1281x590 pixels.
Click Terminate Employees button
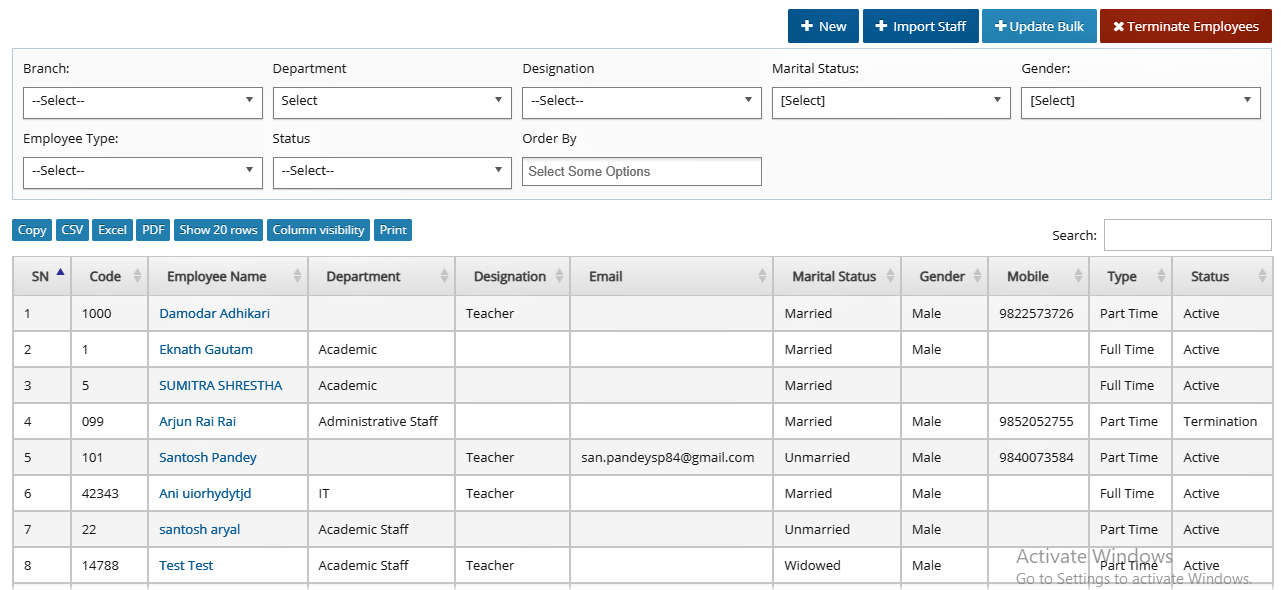coord(1186,26)
